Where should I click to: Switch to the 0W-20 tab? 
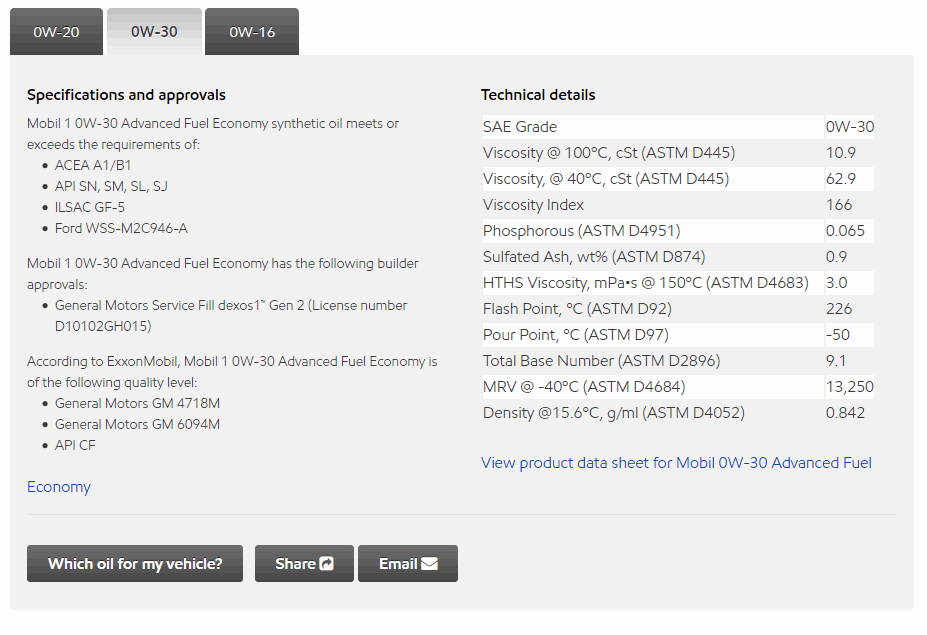coord(56,32)
